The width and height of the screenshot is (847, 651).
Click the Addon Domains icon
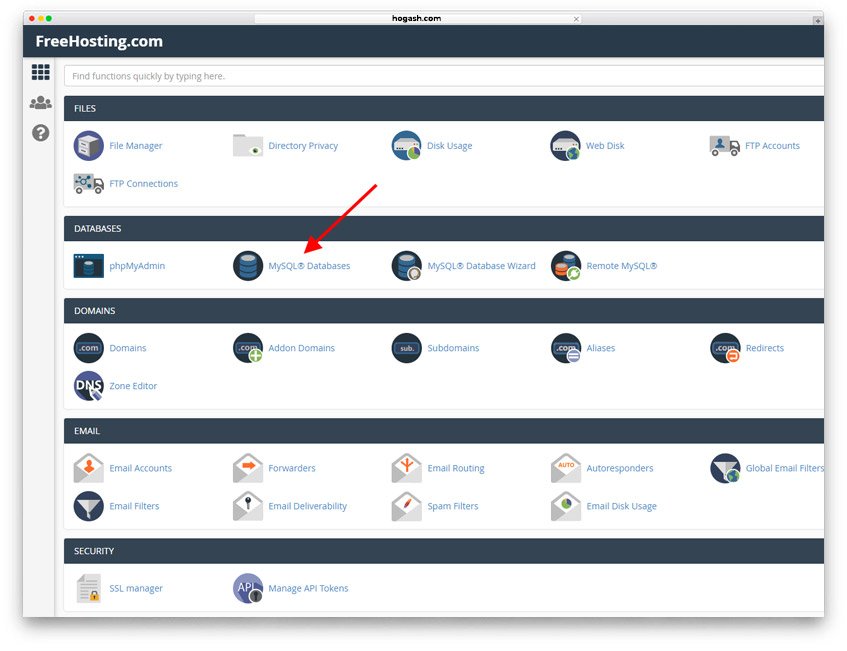click(x=248, y=348)
